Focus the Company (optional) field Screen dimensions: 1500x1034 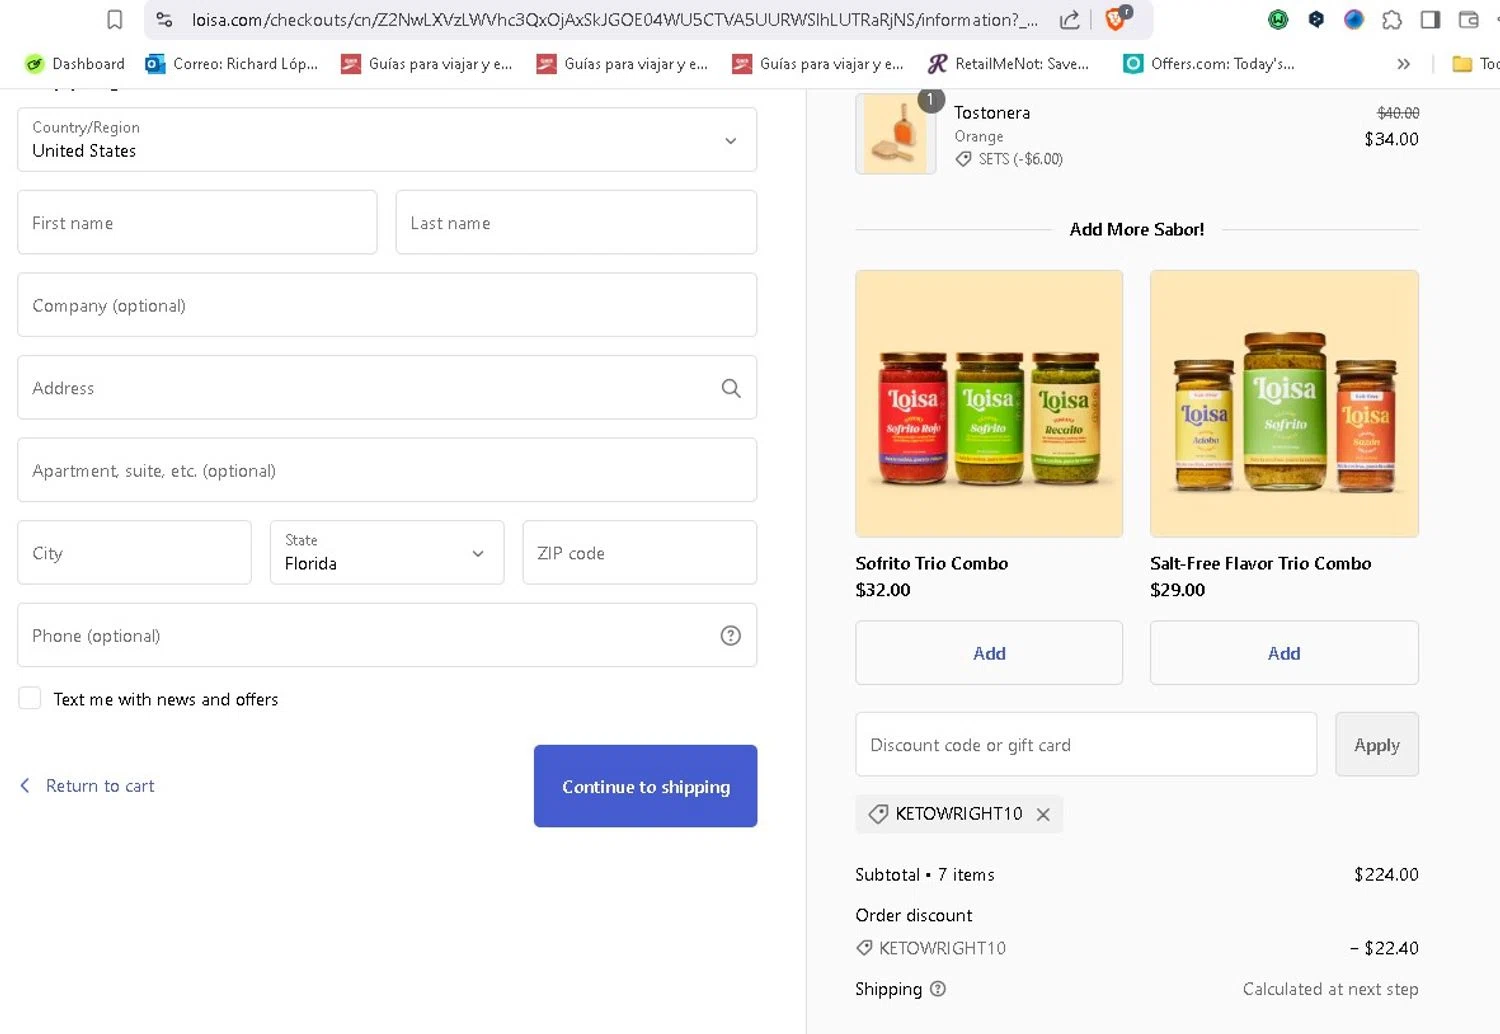[387, 305]
